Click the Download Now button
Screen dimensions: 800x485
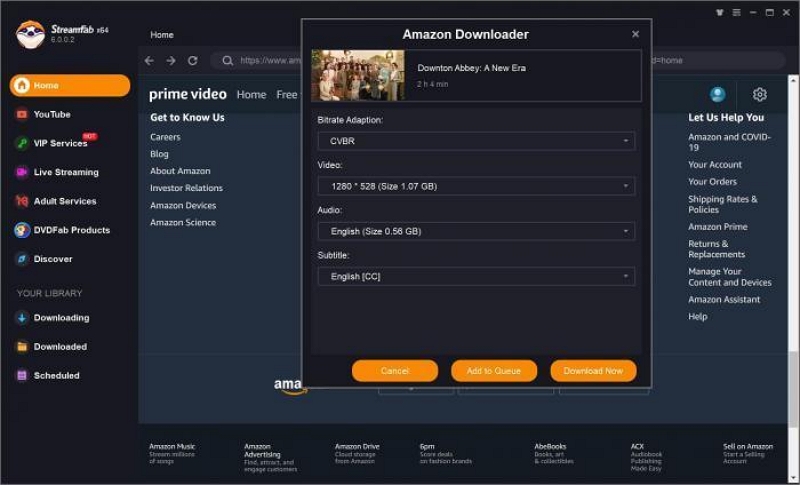click(593, 371)
